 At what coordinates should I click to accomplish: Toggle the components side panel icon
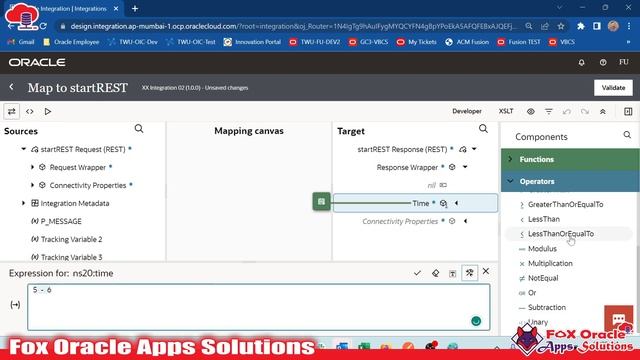click(x=628, y=111)
